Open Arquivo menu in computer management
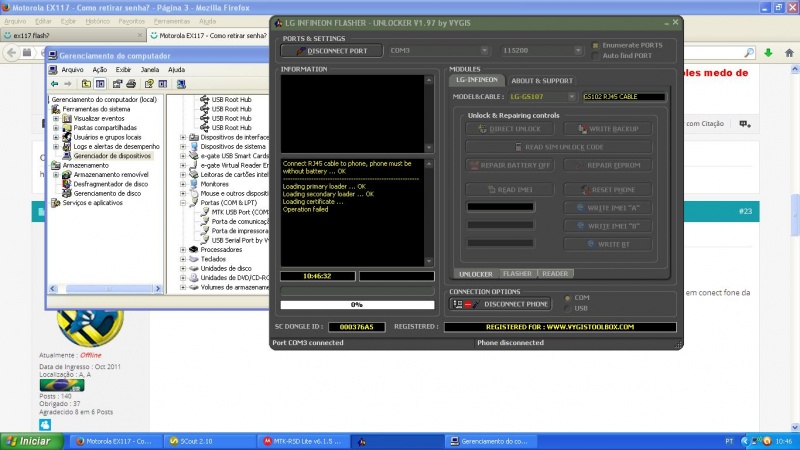The image size is (800, 450). pyautogui.click(x=72, y=70)
